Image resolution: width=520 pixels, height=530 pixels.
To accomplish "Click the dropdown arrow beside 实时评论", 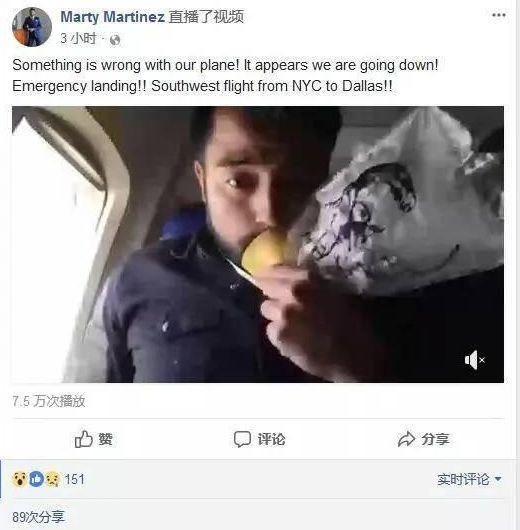I will 498,479.
